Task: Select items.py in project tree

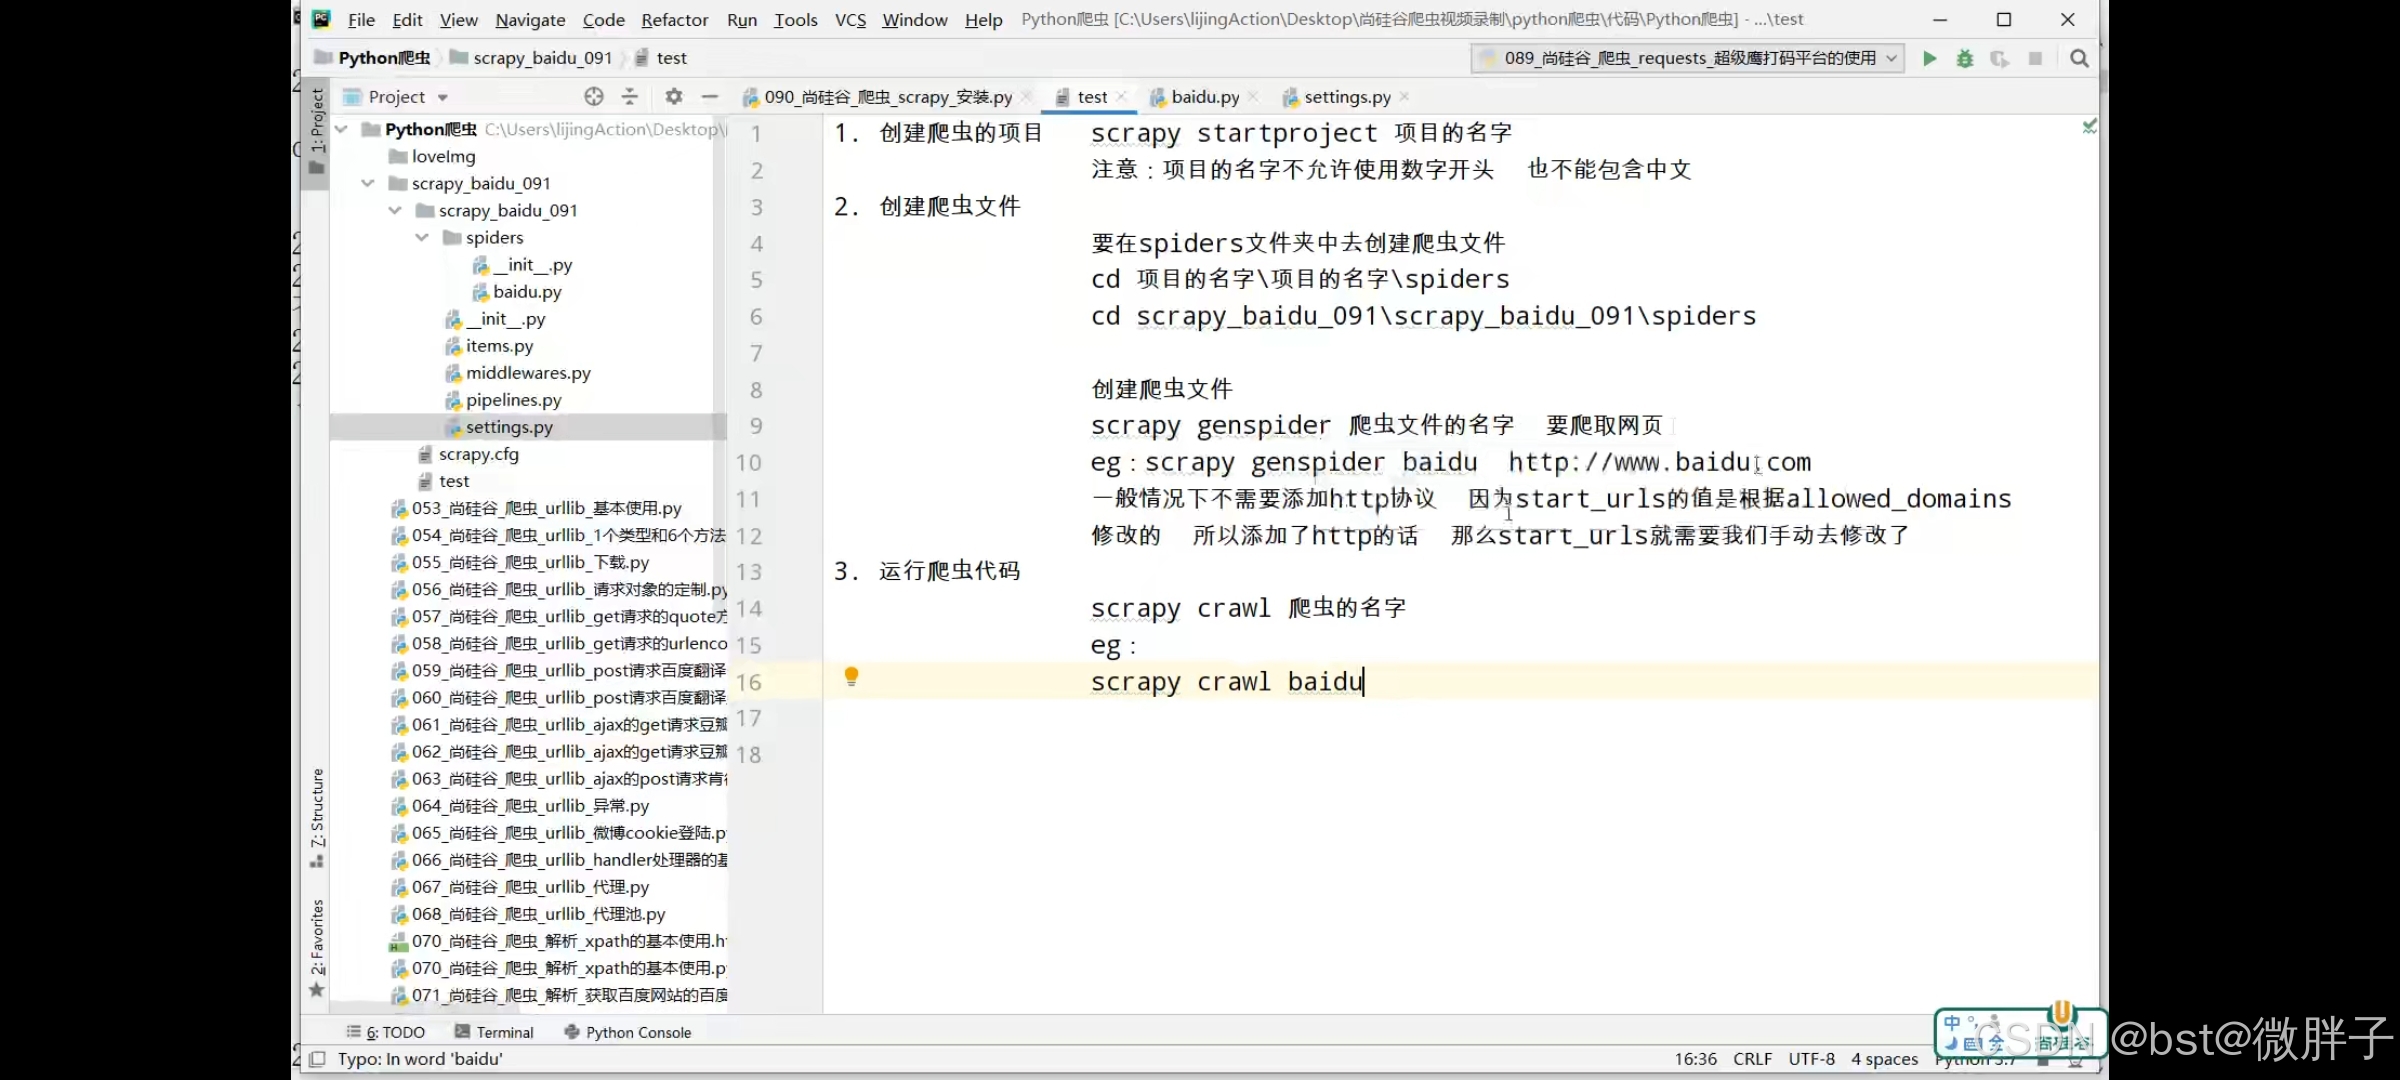Action: pyautogui.click(x=499, y=345)
